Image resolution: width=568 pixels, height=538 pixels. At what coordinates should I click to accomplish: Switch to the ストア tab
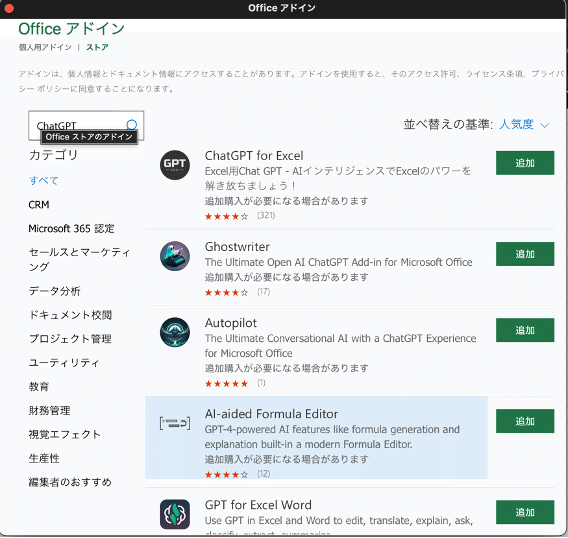[97, 47]
